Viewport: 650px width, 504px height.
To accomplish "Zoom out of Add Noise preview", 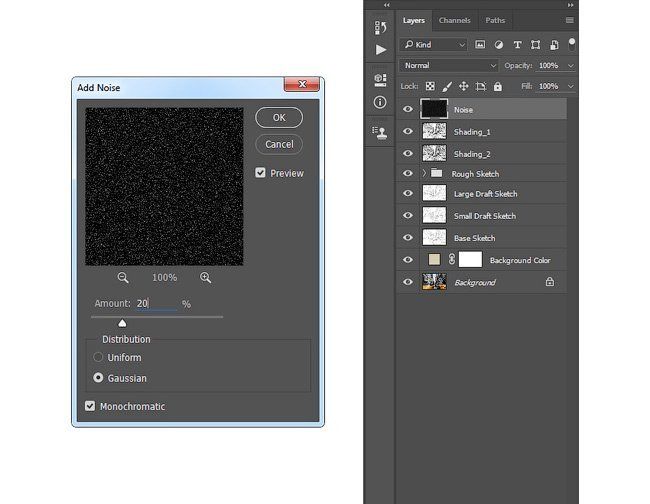I will point(123,278).
